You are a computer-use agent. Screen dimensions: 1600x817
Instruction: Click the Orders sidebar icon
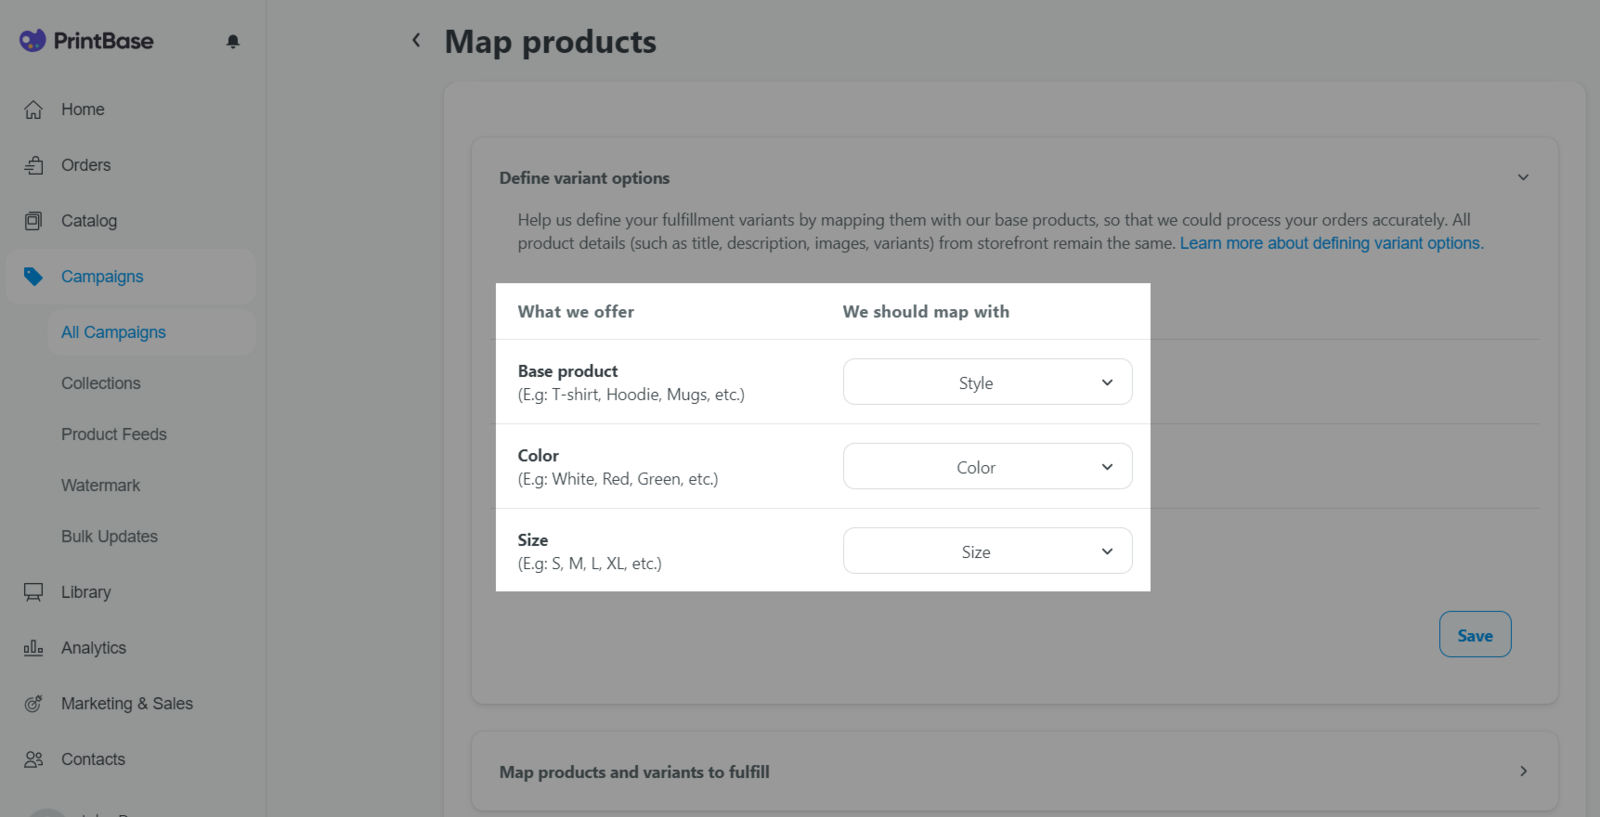coord(33,165)
